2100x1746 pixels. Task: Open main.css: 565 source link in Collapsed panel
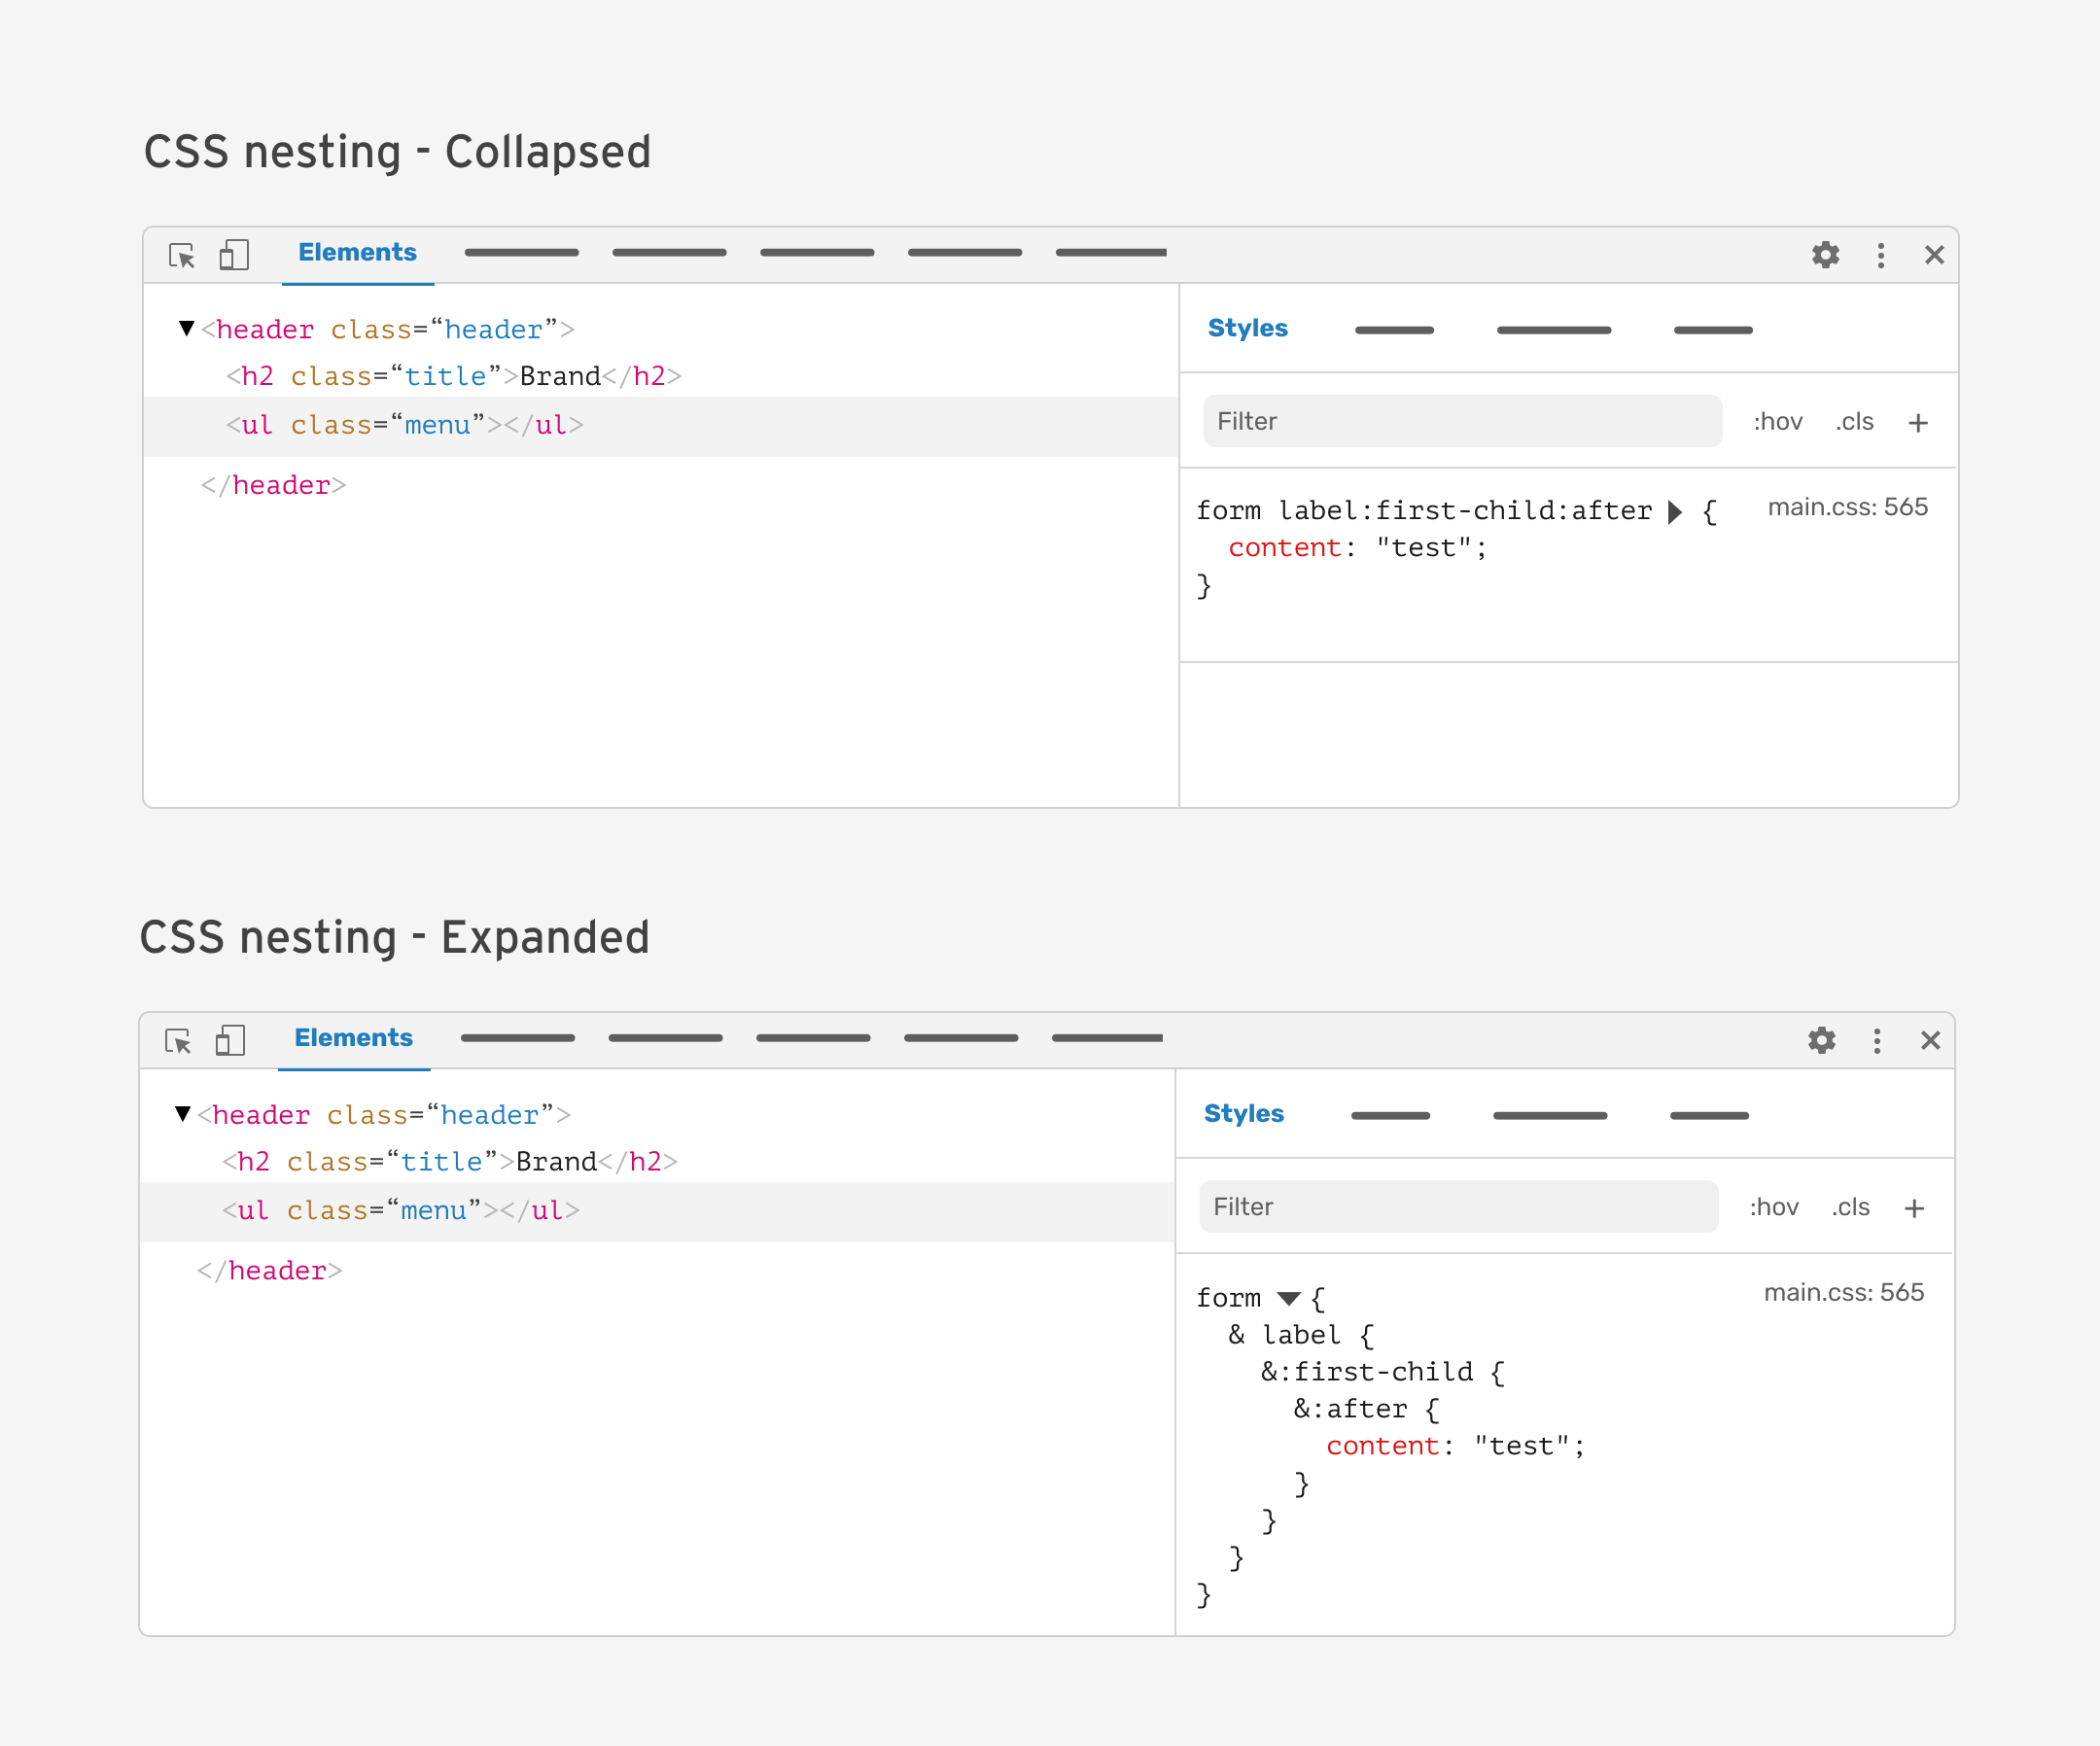click(x=1847, y=507)
